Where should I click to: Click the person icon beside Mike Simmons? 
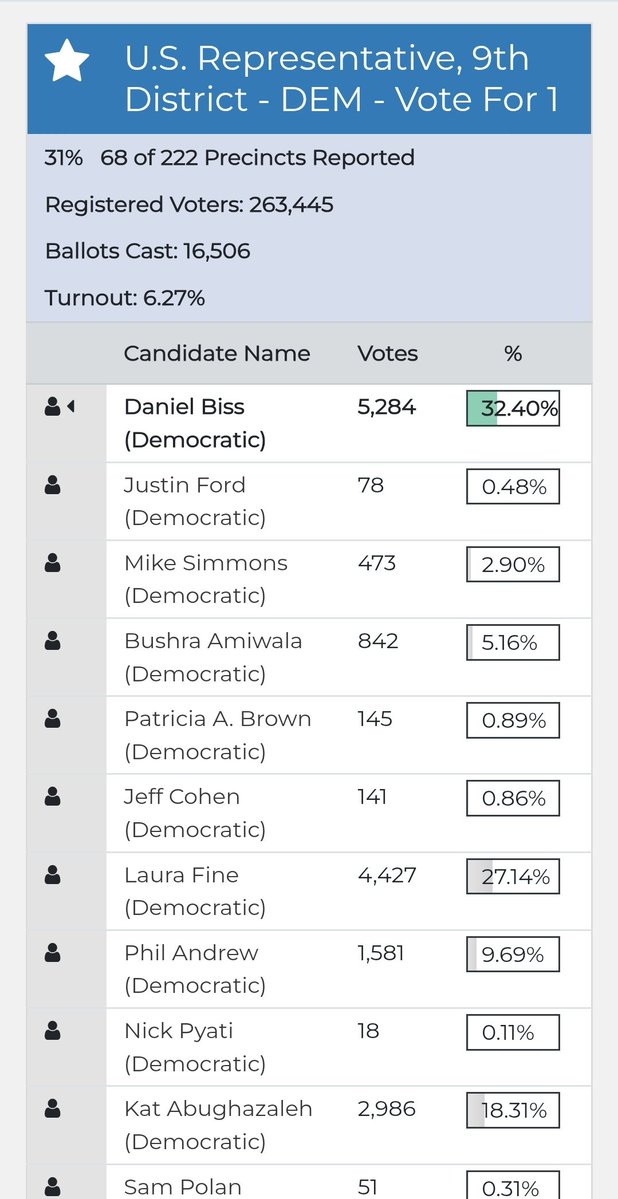[x=53, y=563]
